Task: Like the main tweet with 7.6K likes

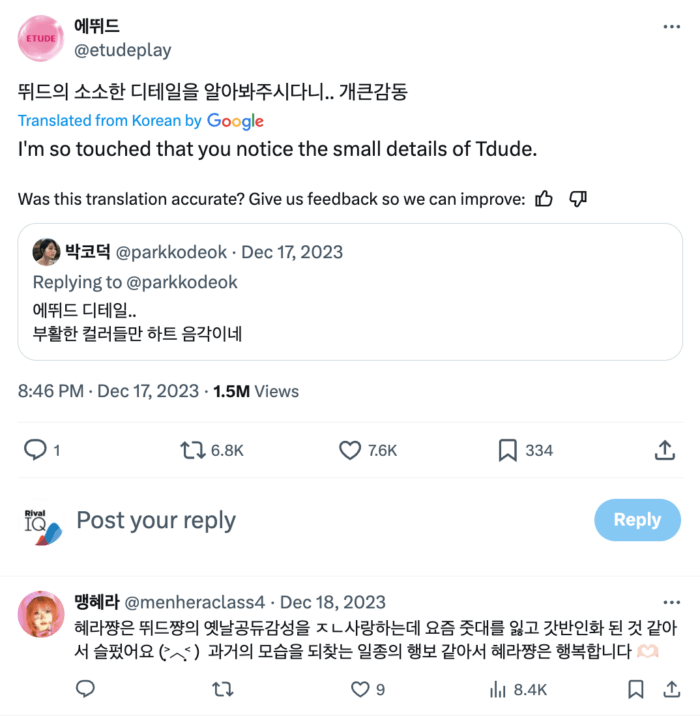Action: (x=350, y=450)
